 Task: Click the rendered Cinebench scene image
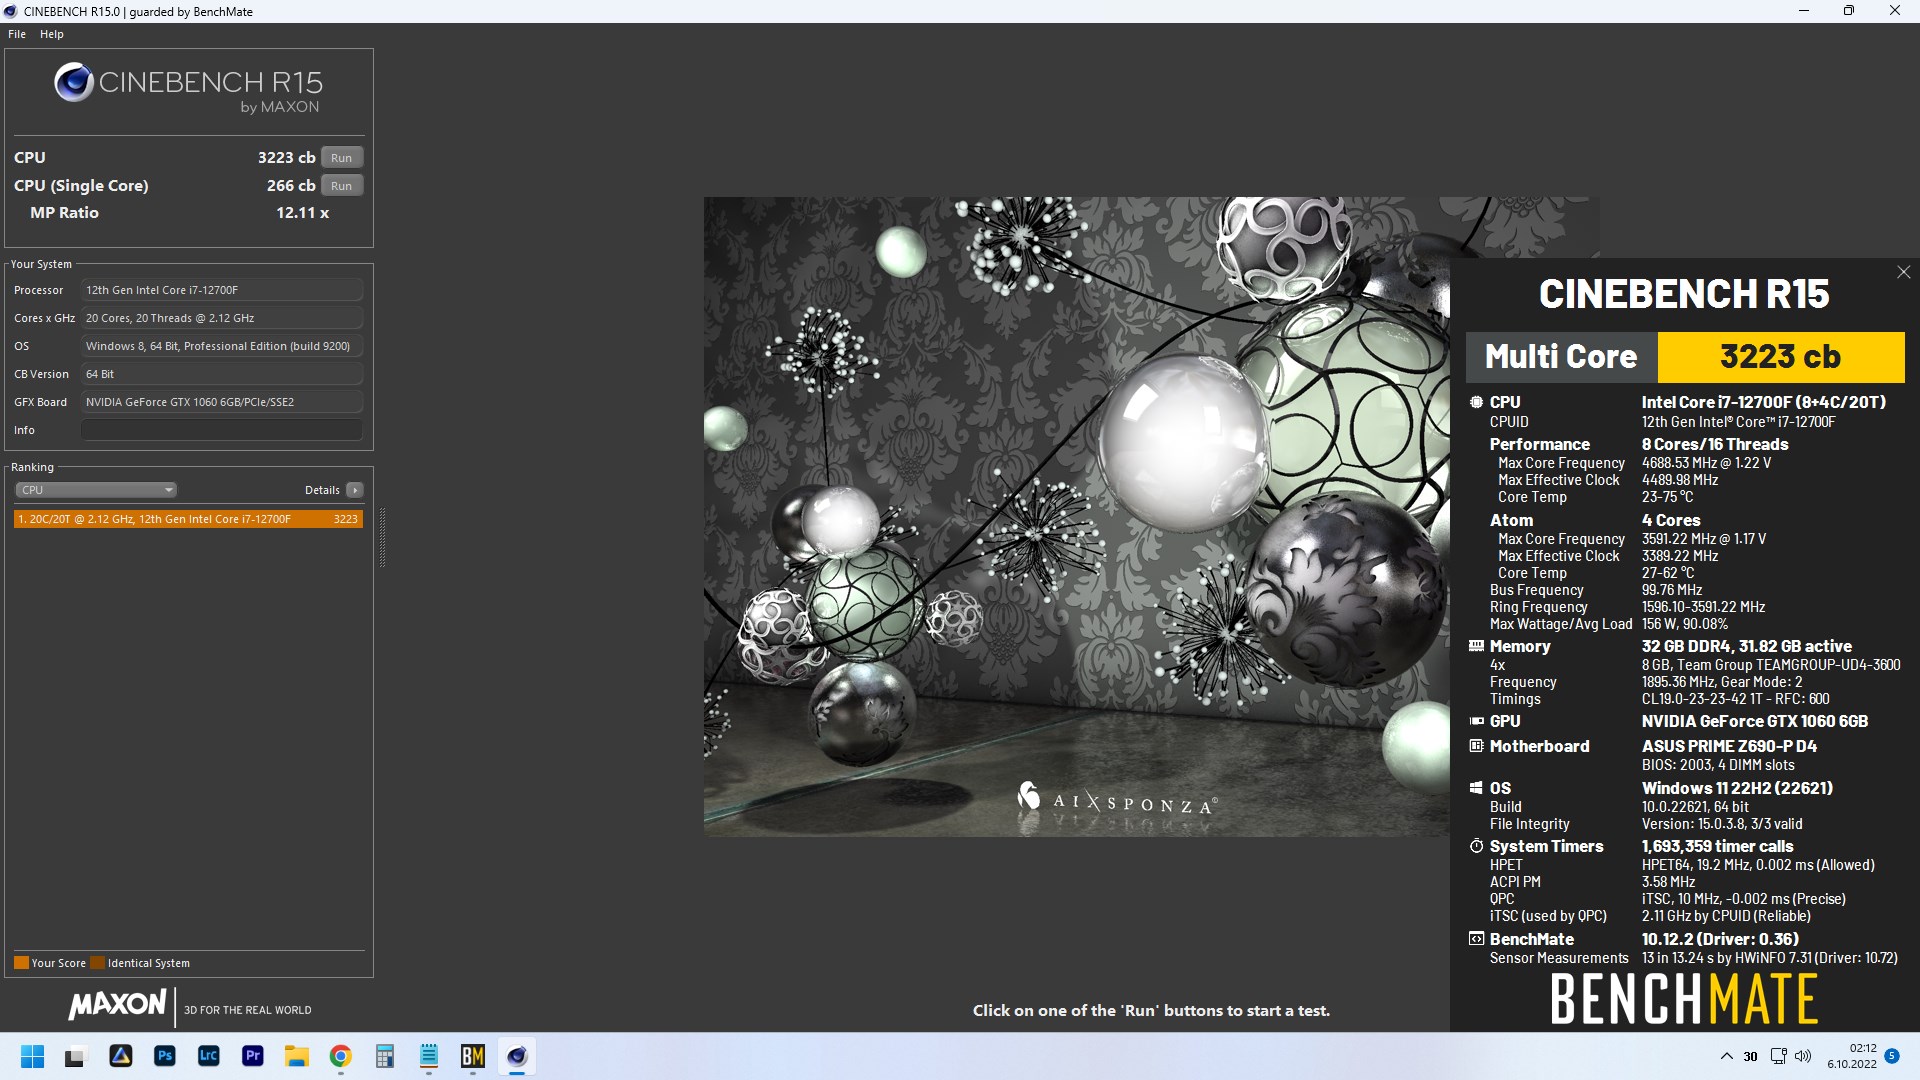[x=1076, y=517]
